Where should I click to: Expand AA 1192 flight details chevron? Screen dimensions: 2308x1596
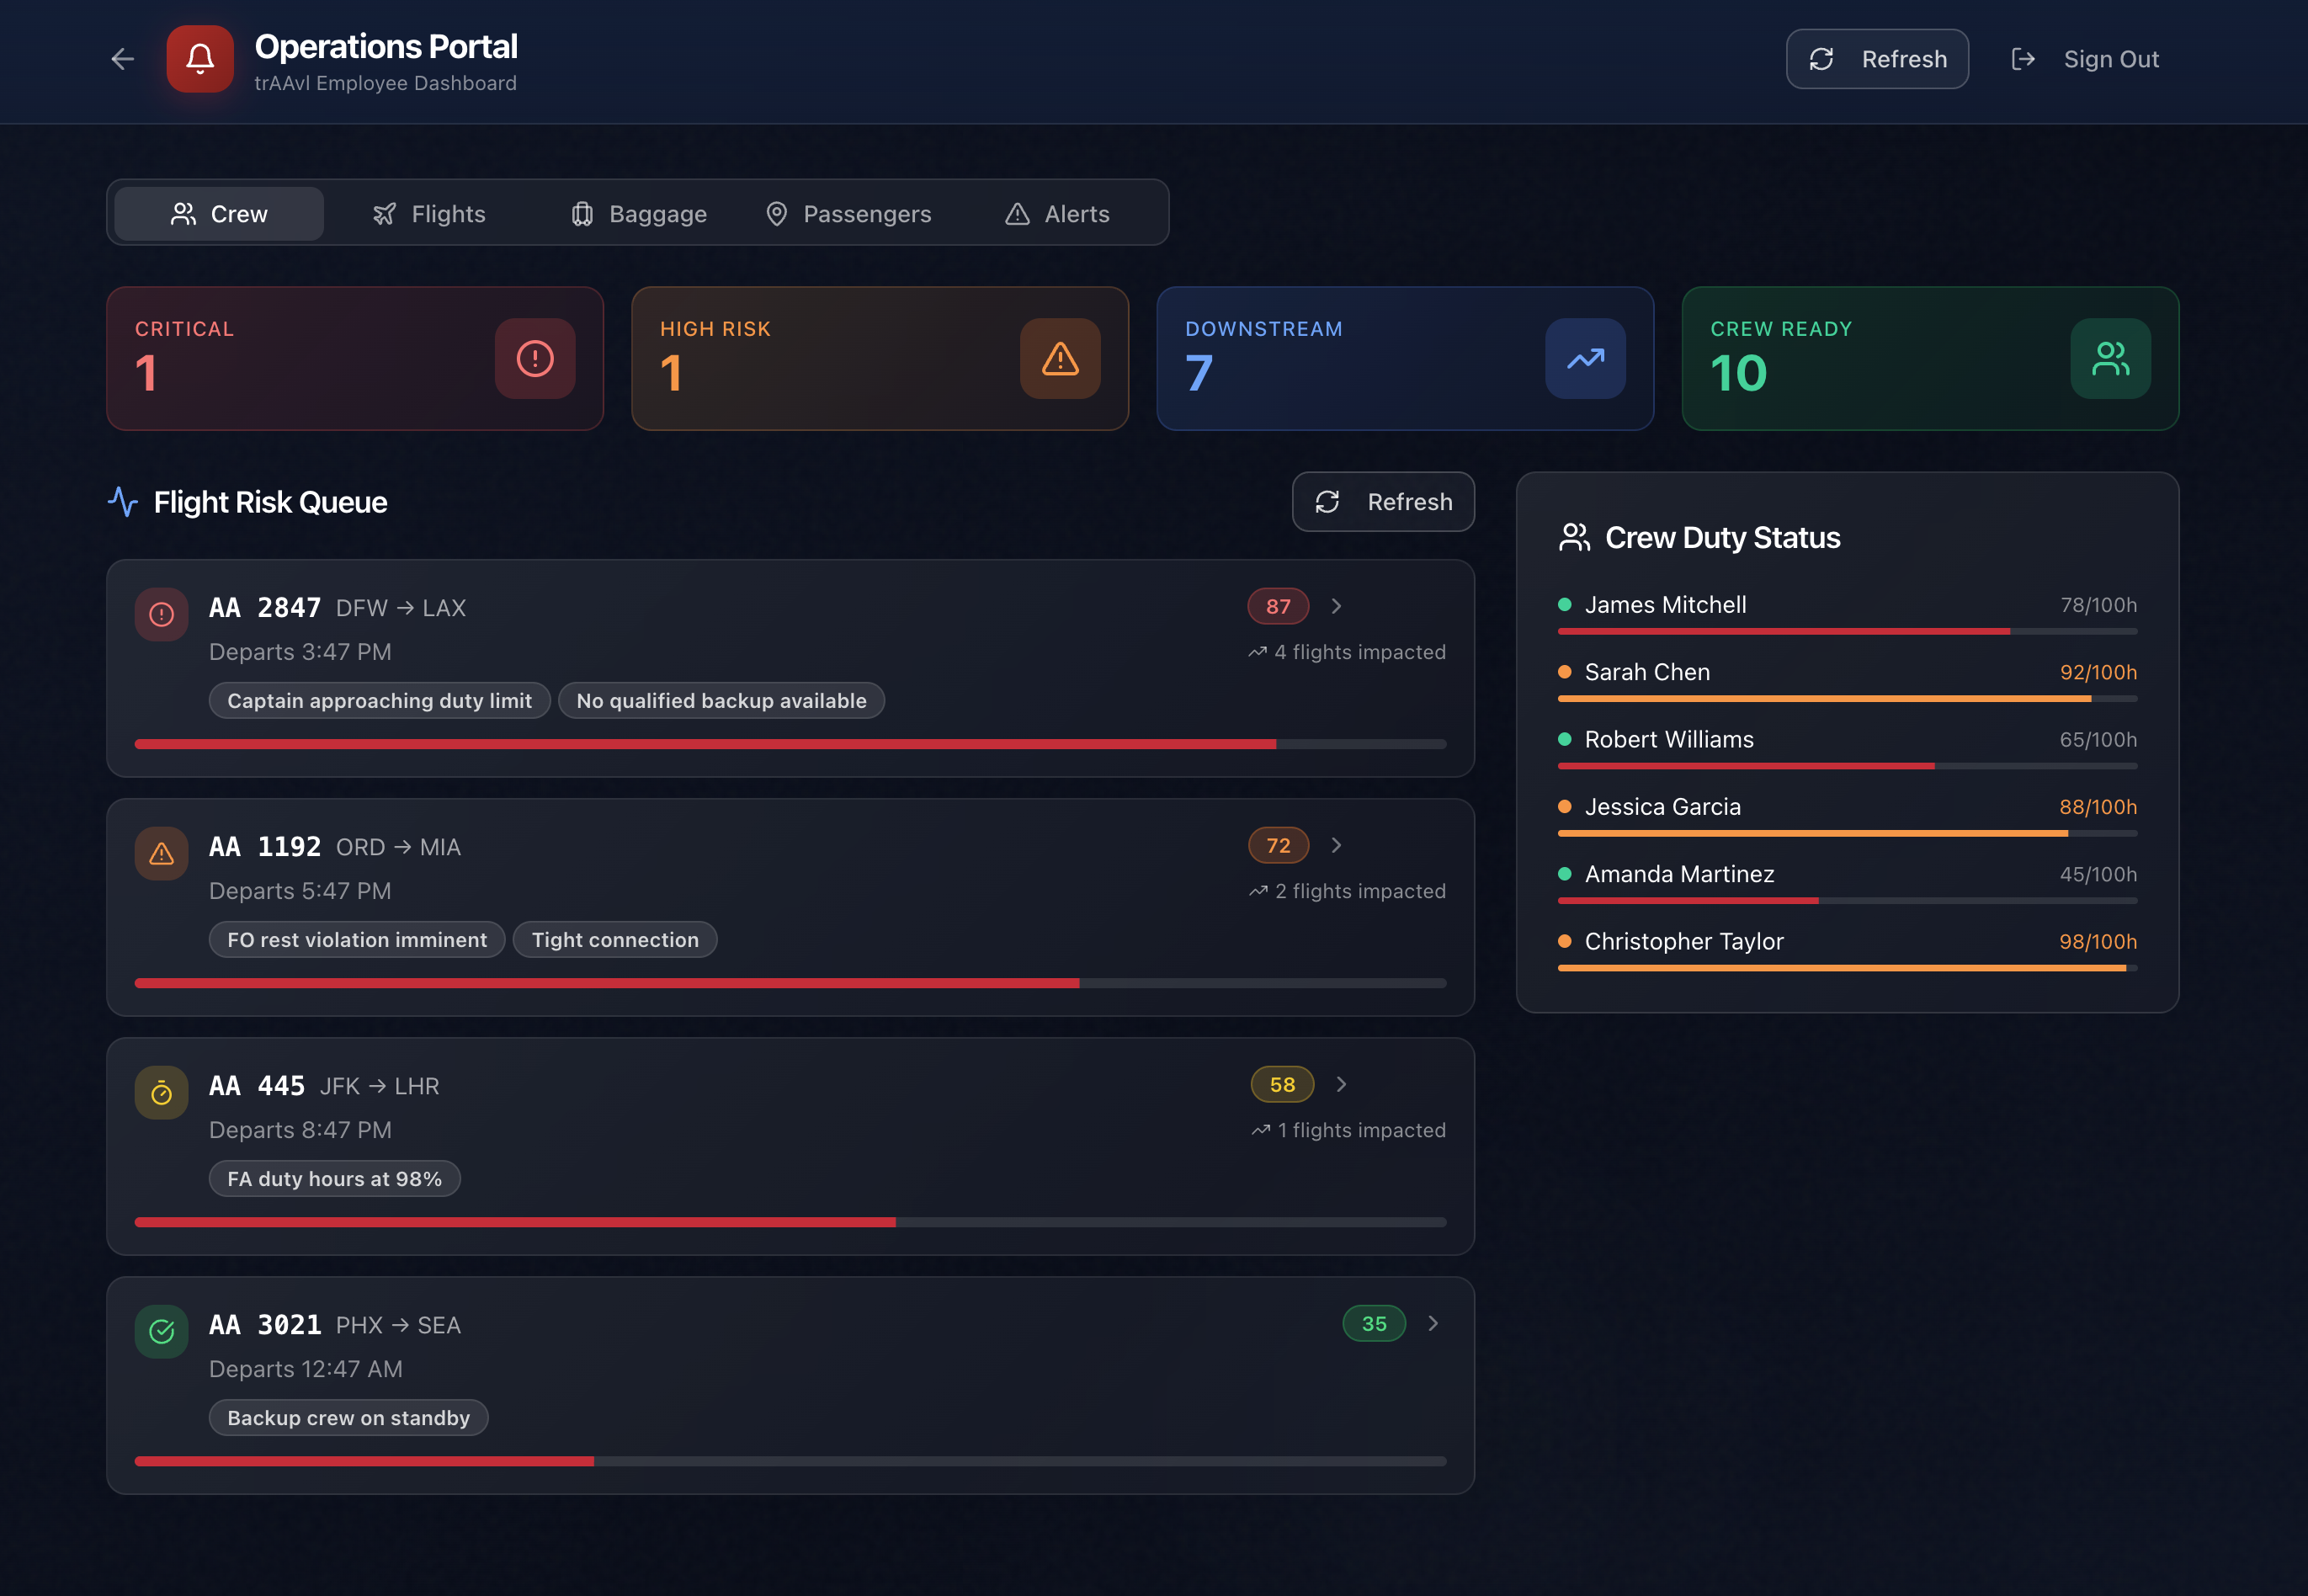click(x=1336, y=845)
